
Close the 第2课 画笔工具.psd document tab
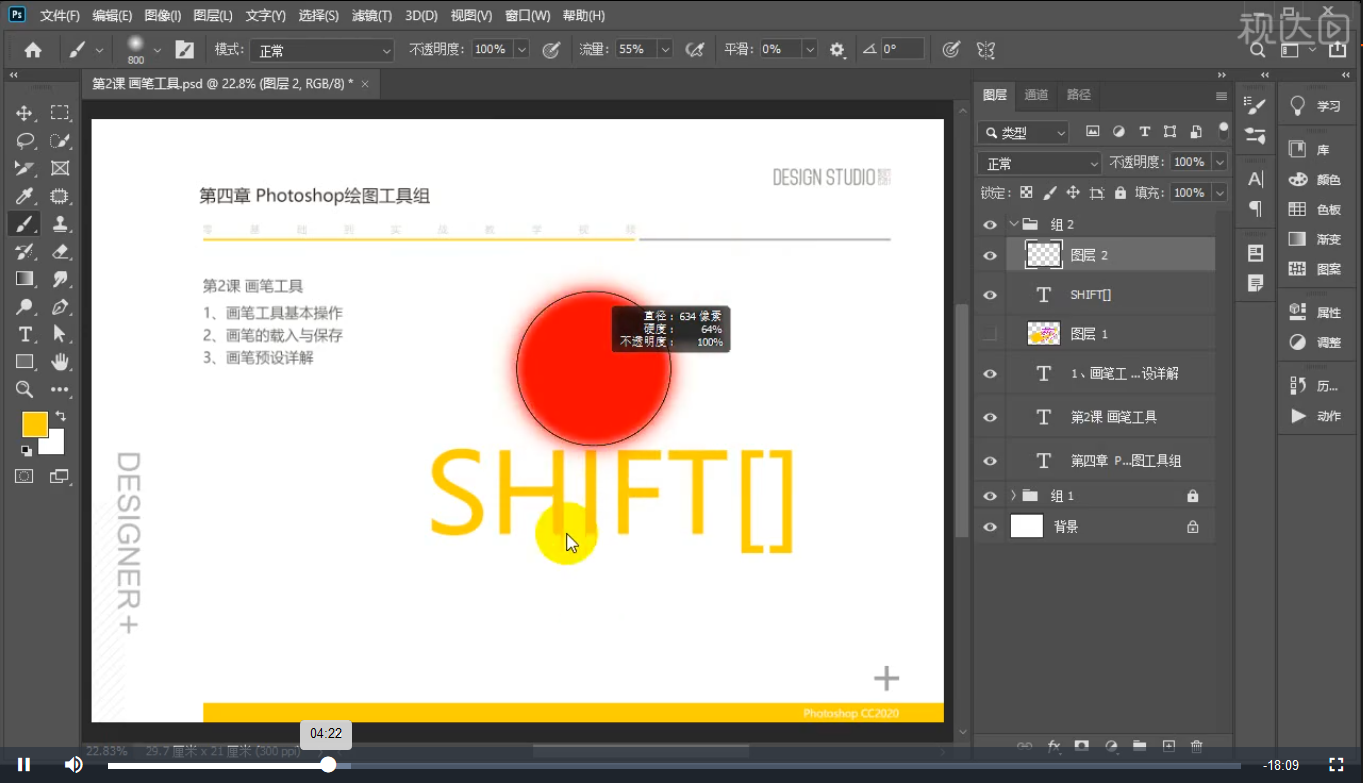(x=365, y=84)
